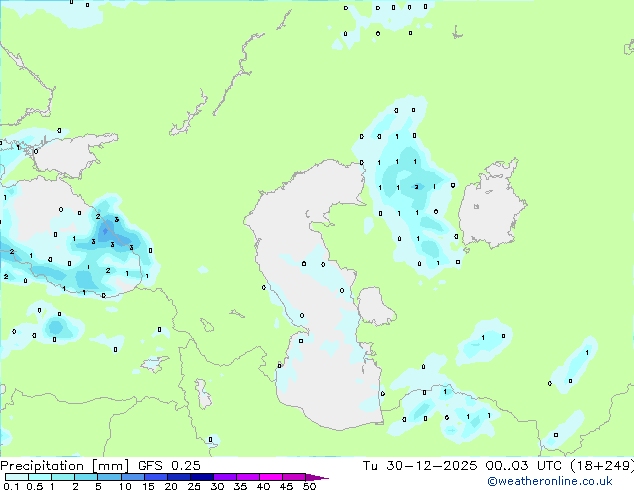Select the 'GFS 0.25' model label
The width and height of the screenshot is (634, 490).
[x=169, y=466]
